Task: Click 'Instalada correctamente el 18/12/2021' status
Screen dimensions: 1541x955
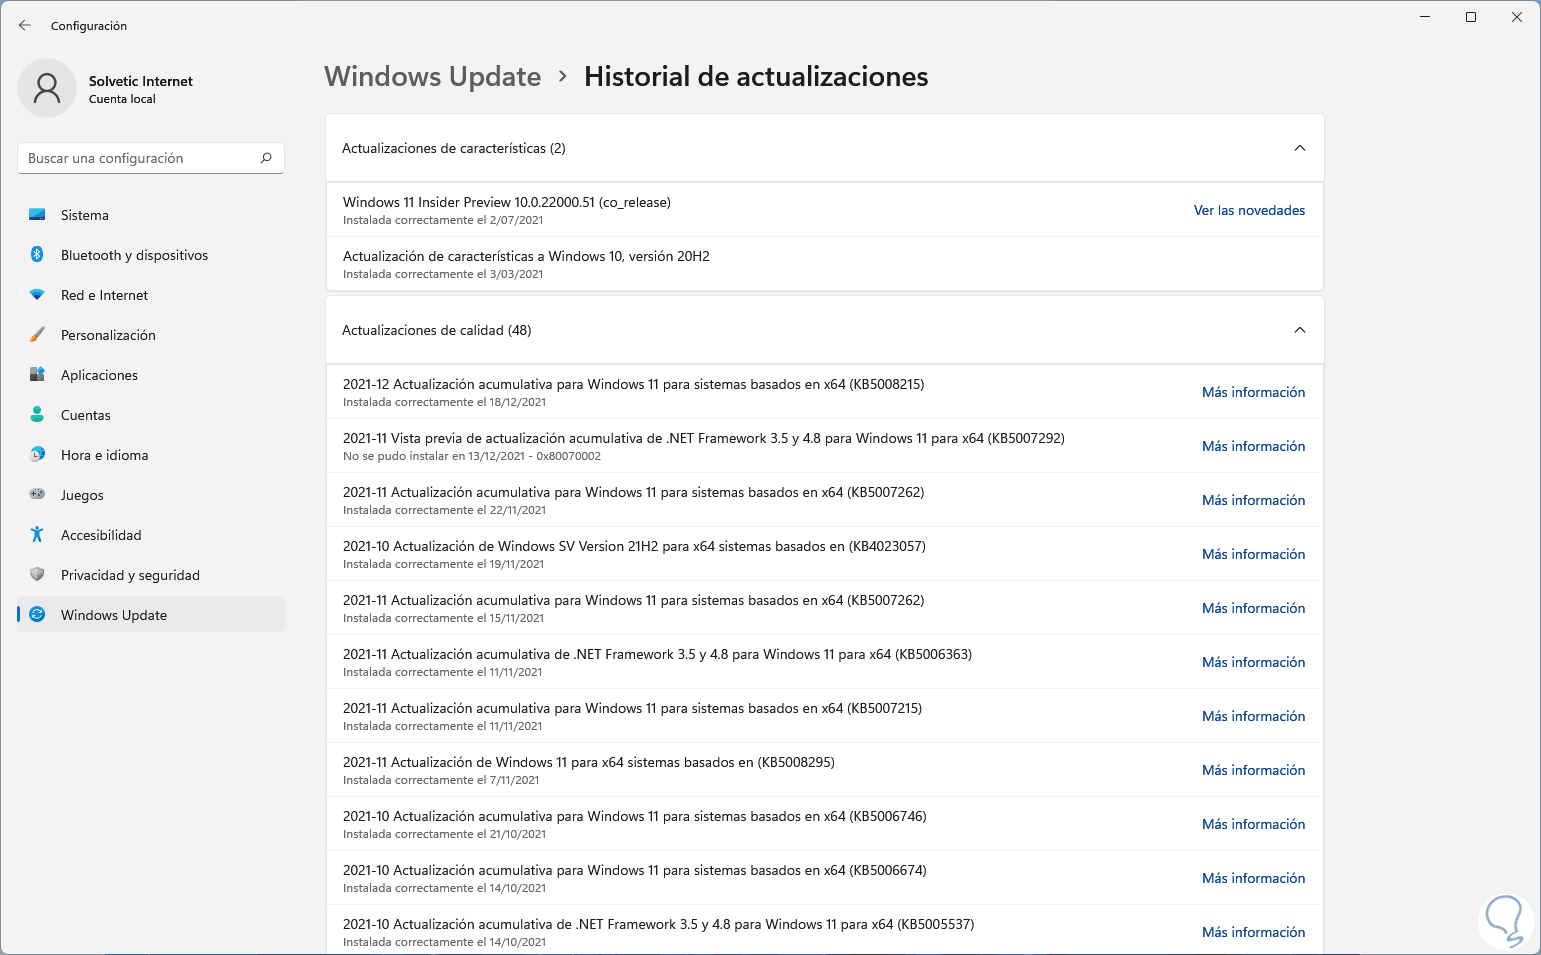Action: 445,402
